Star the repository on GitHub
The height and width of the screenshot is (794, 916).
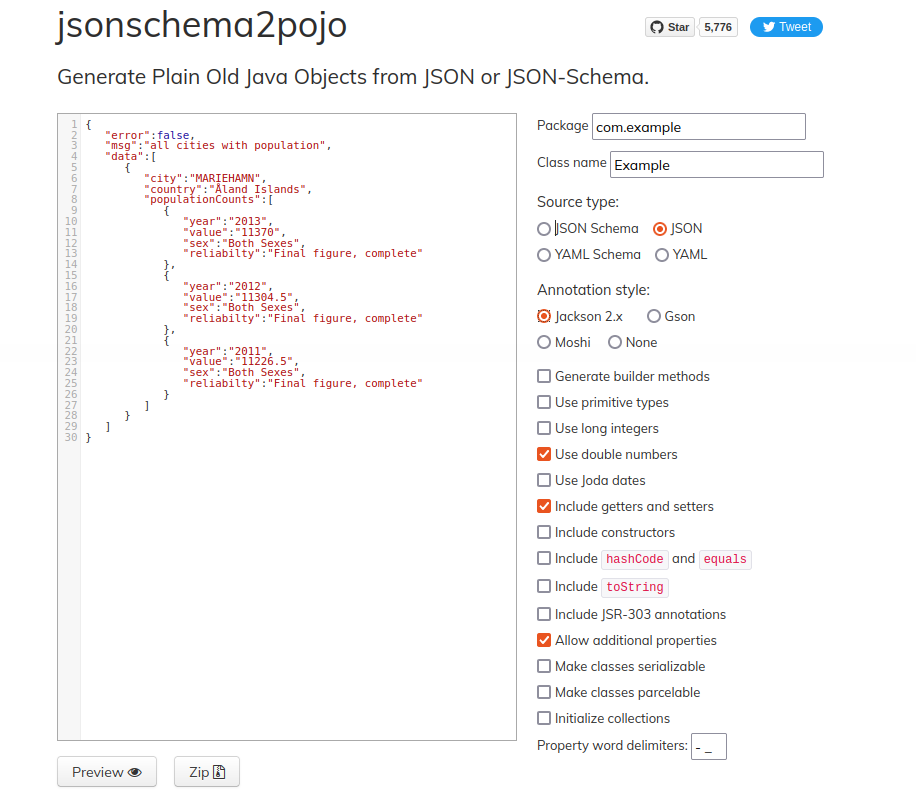tap(668, 27)
